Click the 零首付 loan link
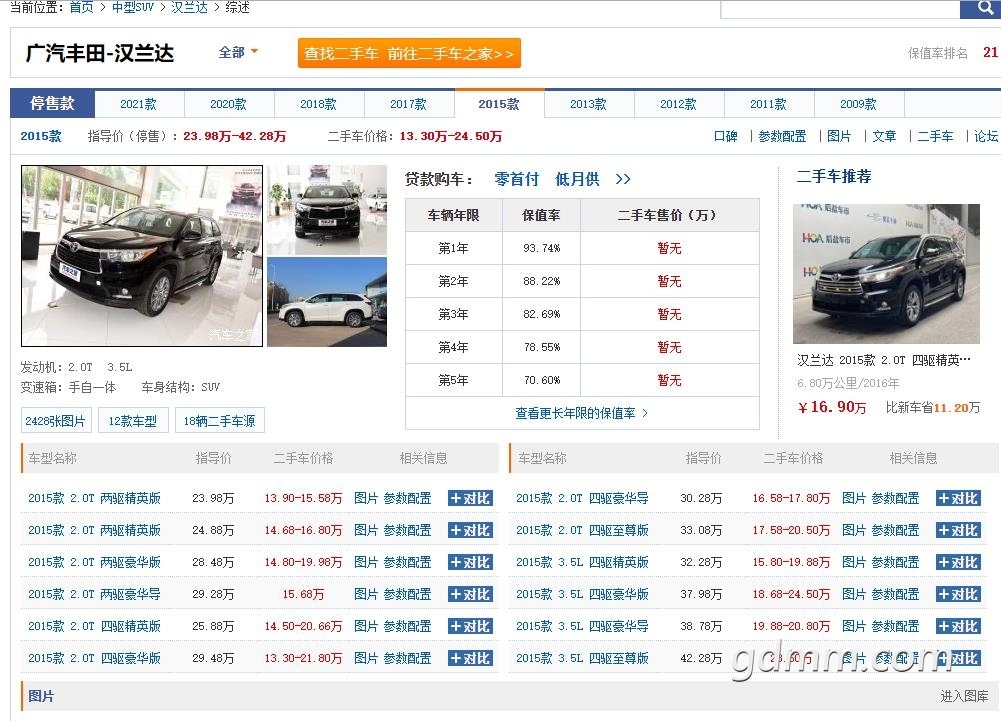 tap(516, 179)
